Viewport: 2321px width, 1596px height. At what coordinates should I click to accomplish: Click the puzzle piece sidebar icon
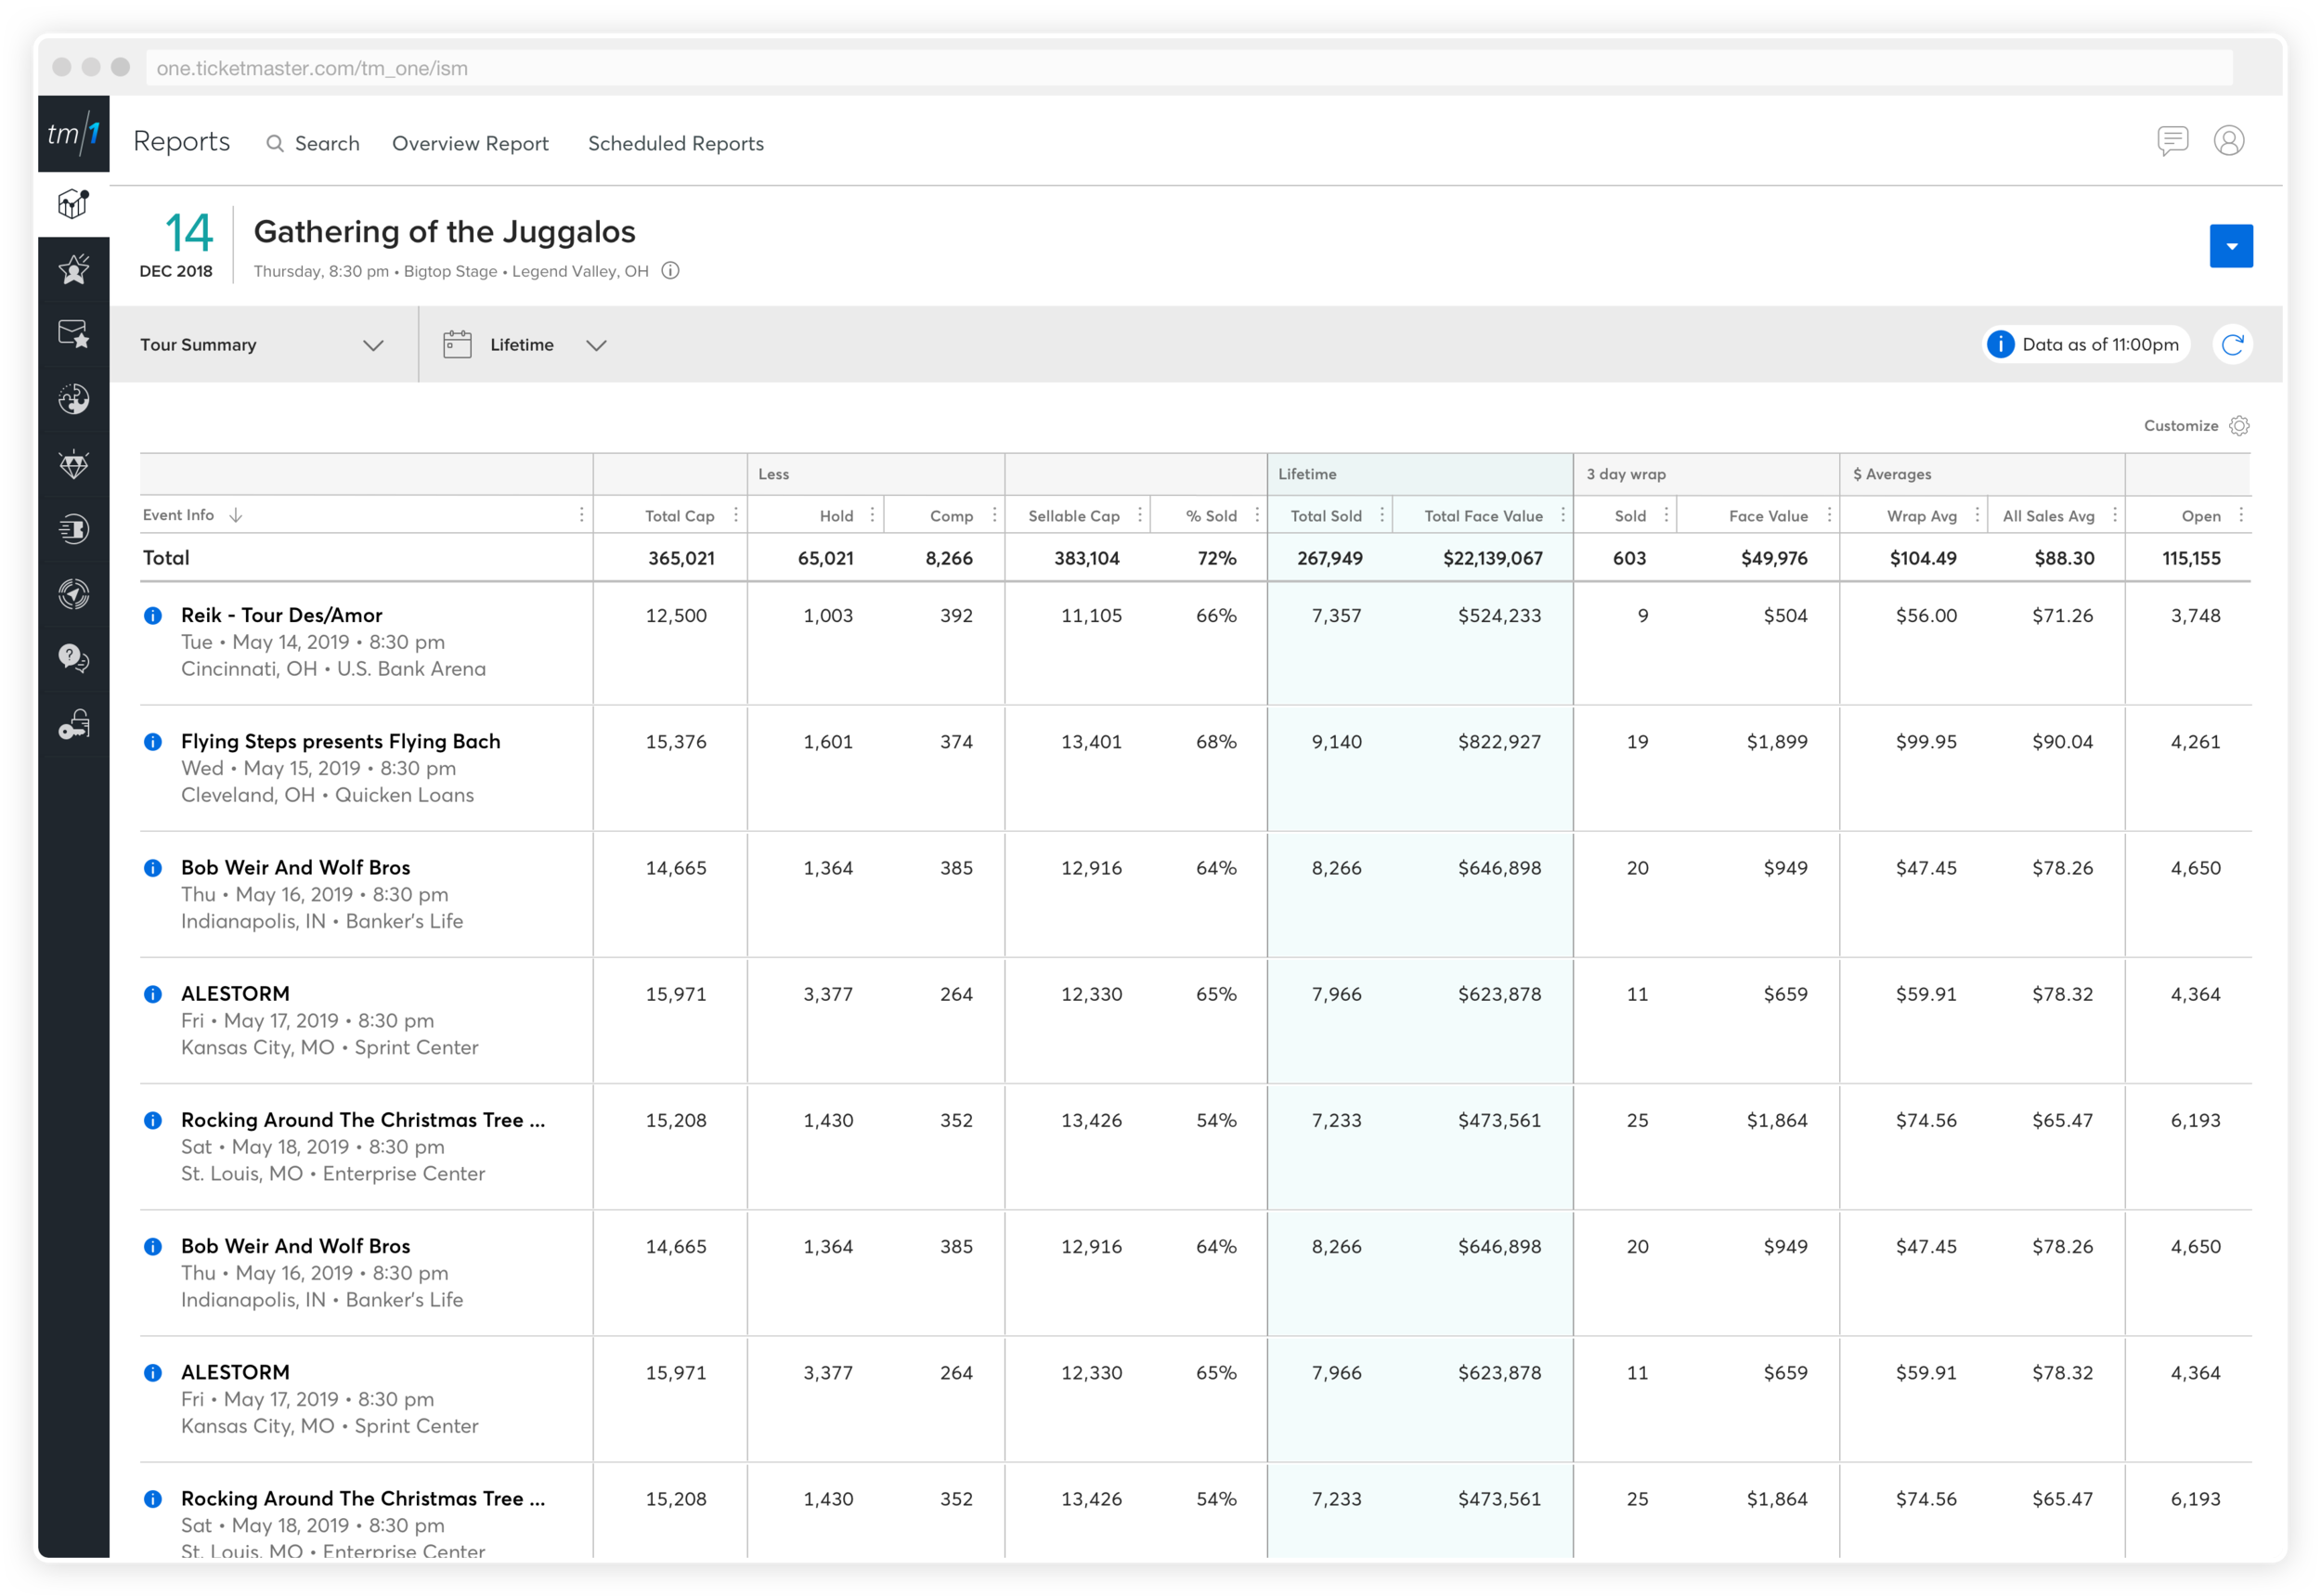[73, 399]
